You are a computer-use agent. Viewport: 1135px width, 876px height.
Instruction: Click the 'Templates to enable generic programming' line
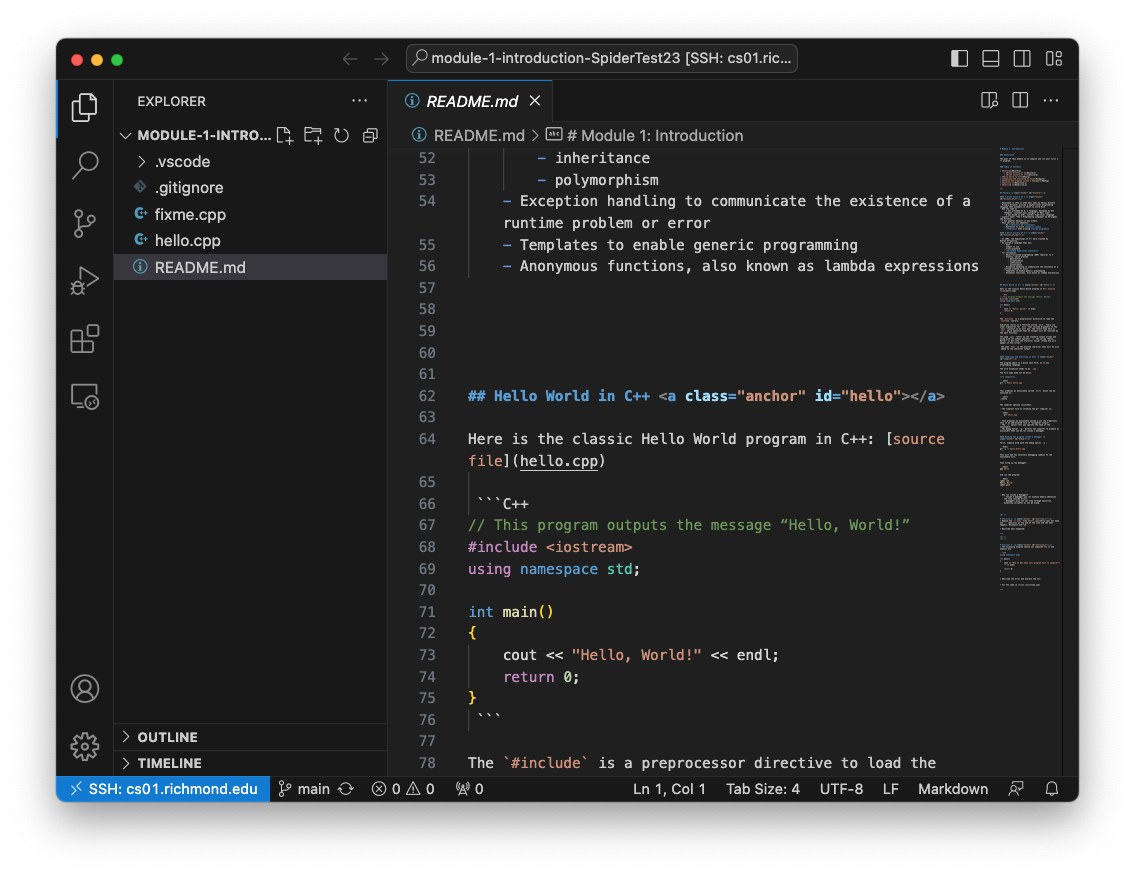coord(680,245)
